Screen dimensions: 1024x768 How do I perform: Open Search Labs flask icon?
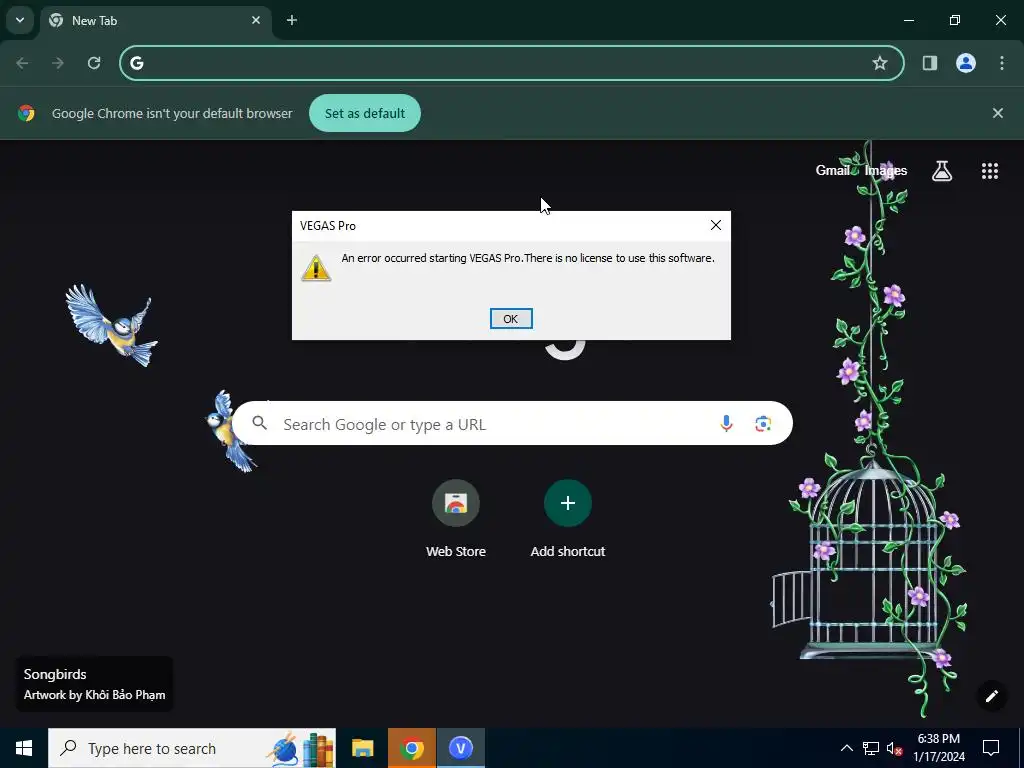942,170
